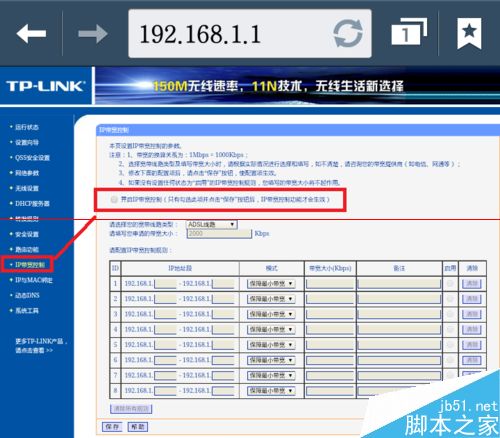Follow the 更多TP-LINK产品 请点击查看 link
This screenshot has width=500, height=438.
(41, 346)
